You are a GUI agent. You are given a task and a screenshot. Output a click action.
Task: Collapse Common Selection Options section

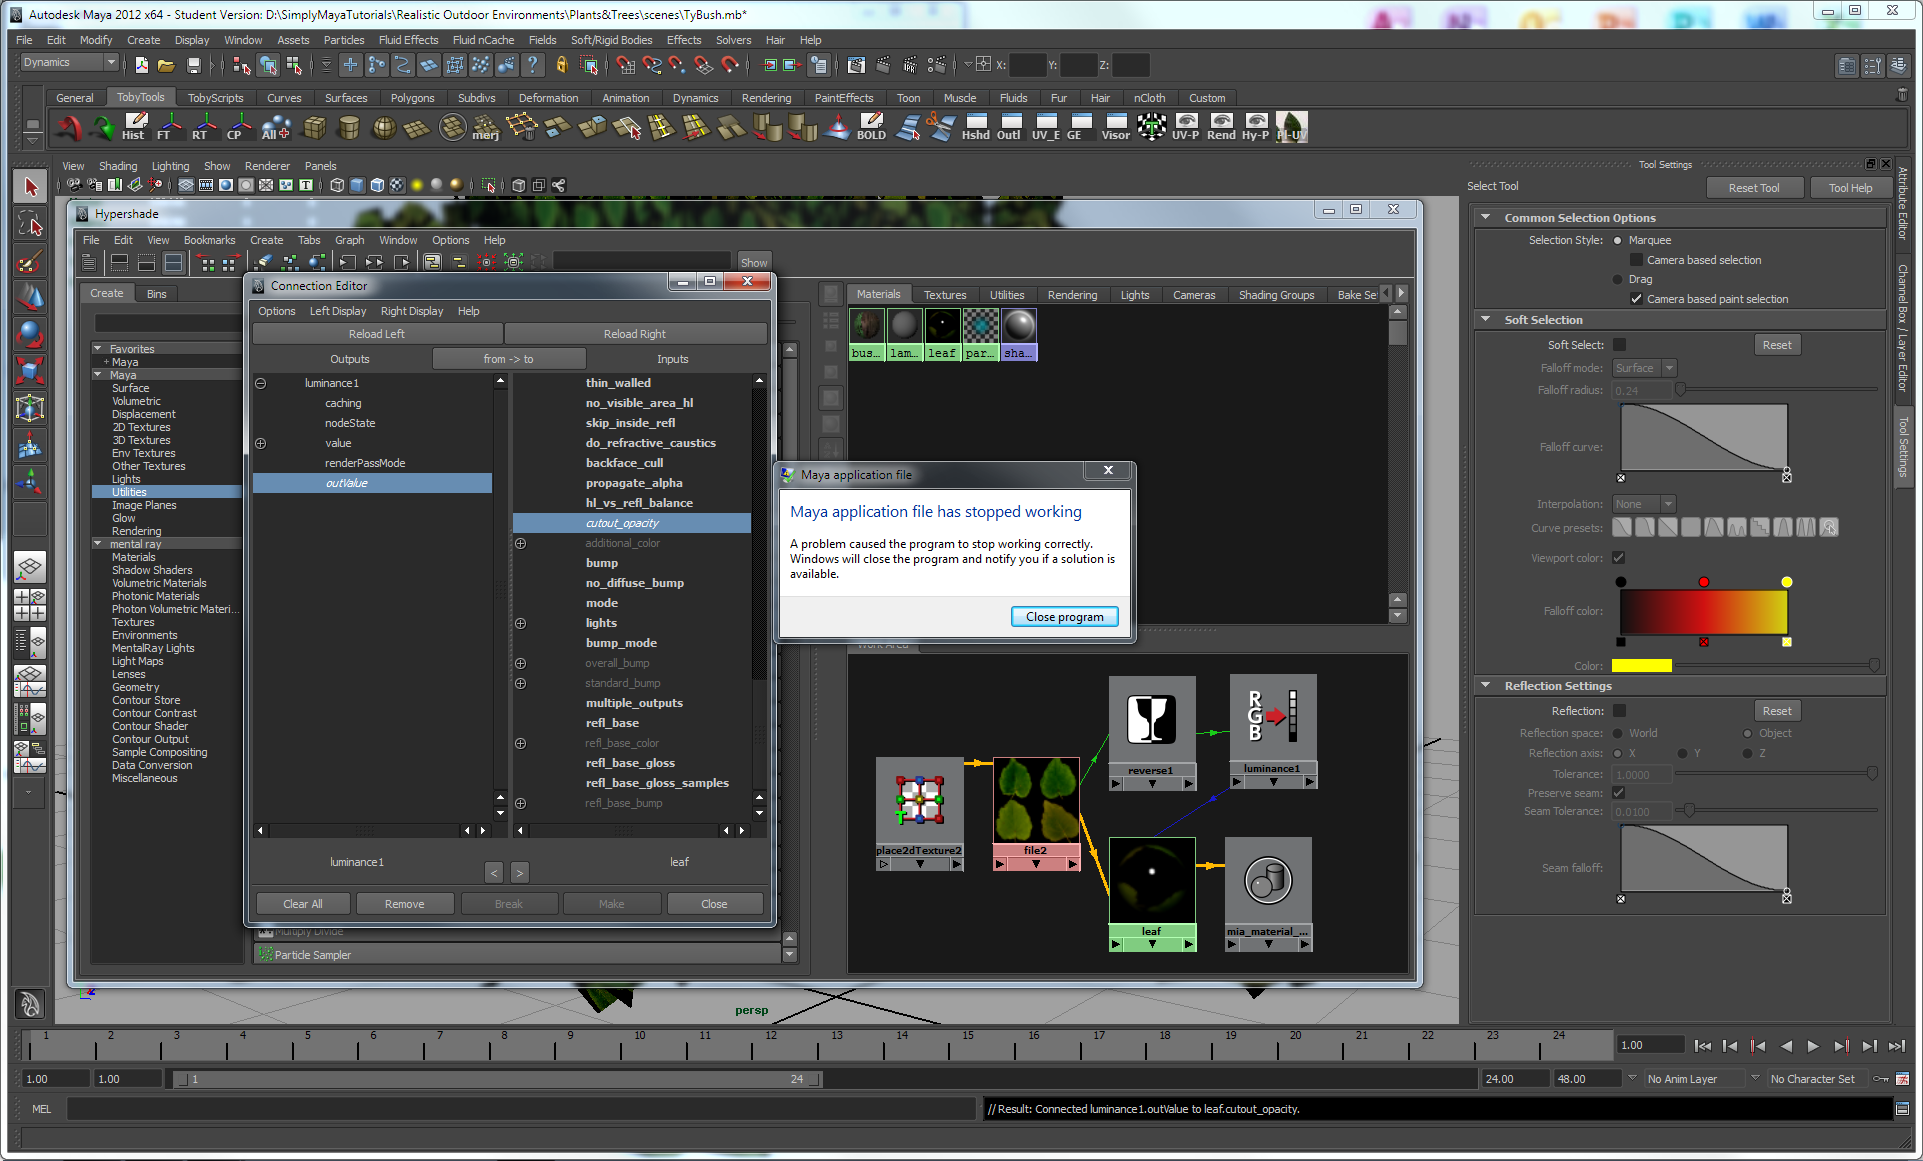[x=1485, y=217]
